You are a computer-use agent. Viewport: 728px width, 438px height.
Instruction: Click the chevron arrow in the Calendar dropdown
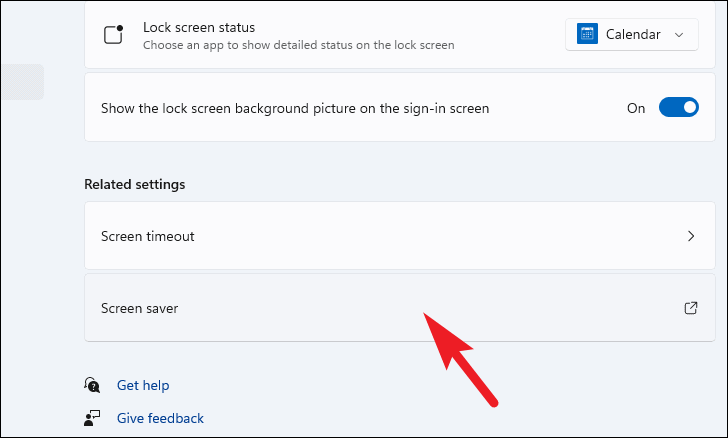click(x=679, y=35)
